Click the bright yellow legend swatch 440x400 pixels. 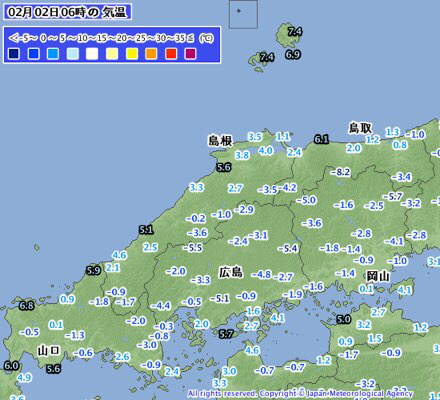132,54
